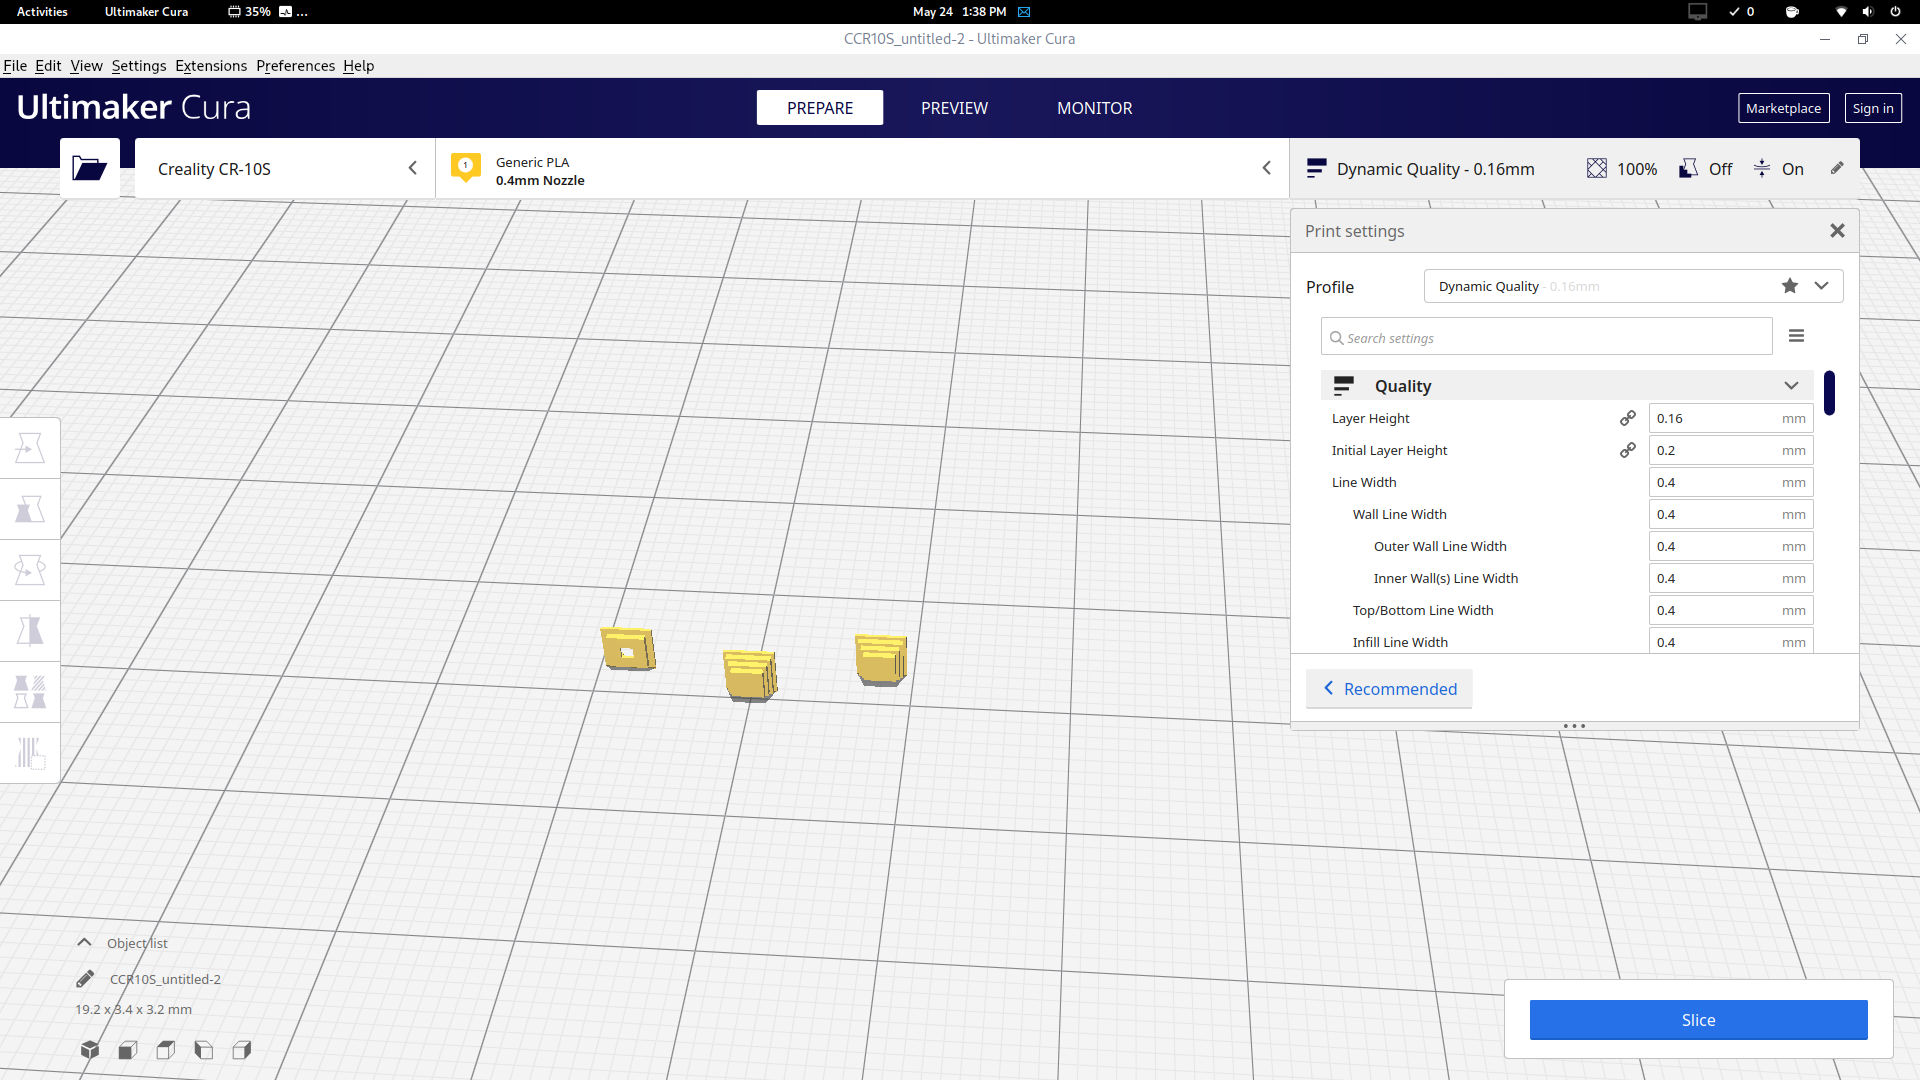This screenshot has height=1080, width=1920.
Task: Switch back to Recommended settings
Action: [x=1389, y=689]
